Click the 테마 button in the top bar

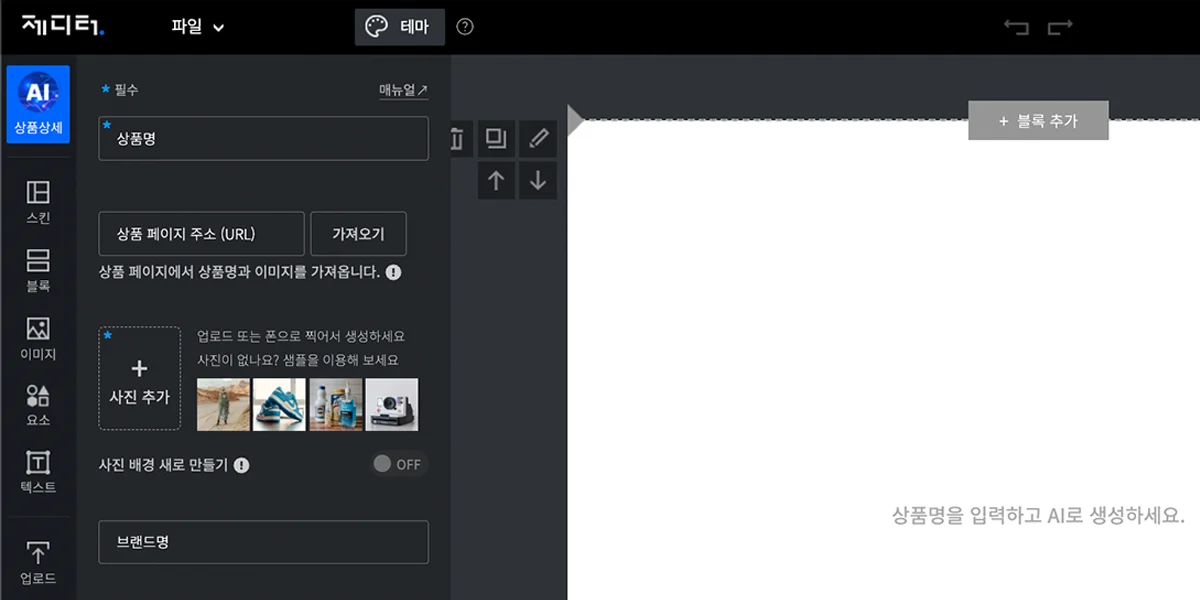(399, 27)
